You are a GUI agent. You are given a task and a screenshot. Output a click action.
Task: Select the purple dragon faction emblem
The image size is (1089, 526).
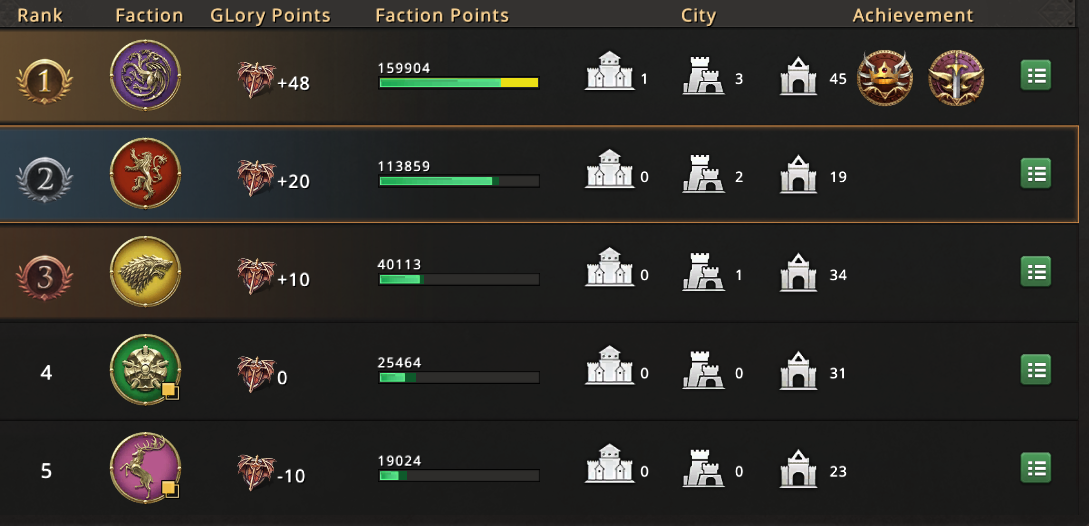coord(145,75)
